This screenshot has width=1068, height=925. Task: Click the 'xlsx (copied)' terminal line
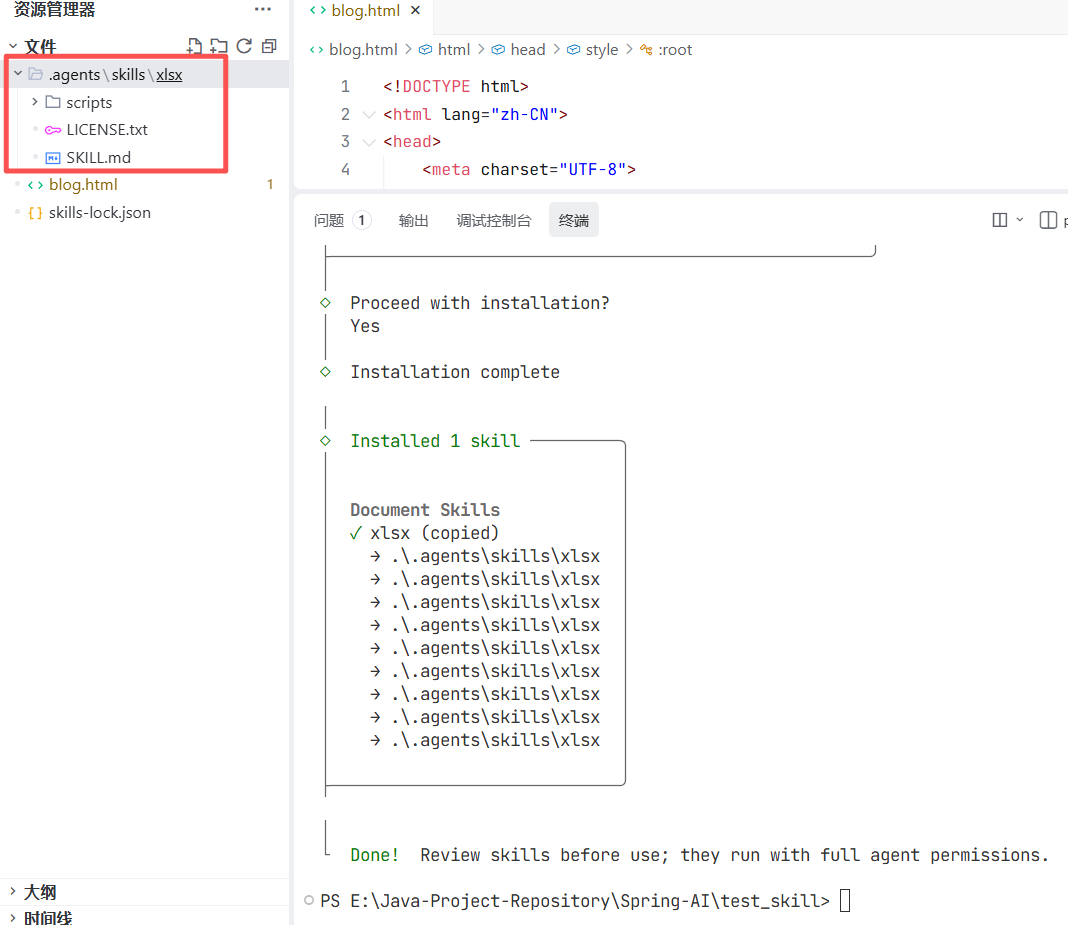coord(435,533)
